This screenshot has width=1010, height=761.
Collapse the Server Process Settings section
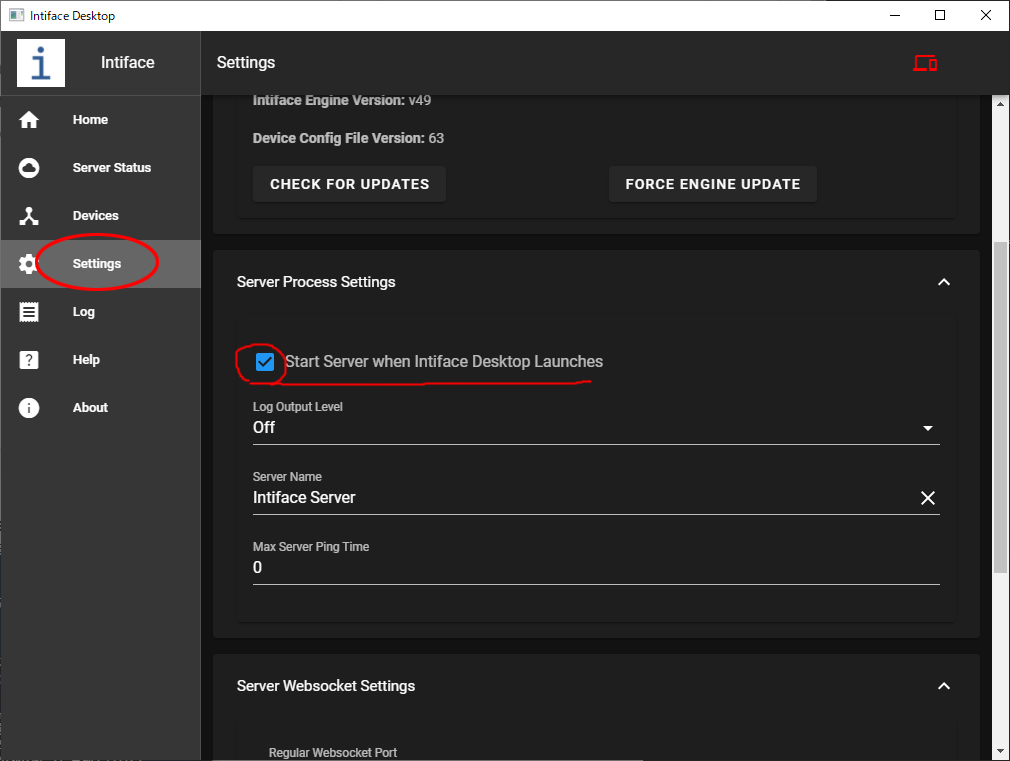tap(943, 282)
